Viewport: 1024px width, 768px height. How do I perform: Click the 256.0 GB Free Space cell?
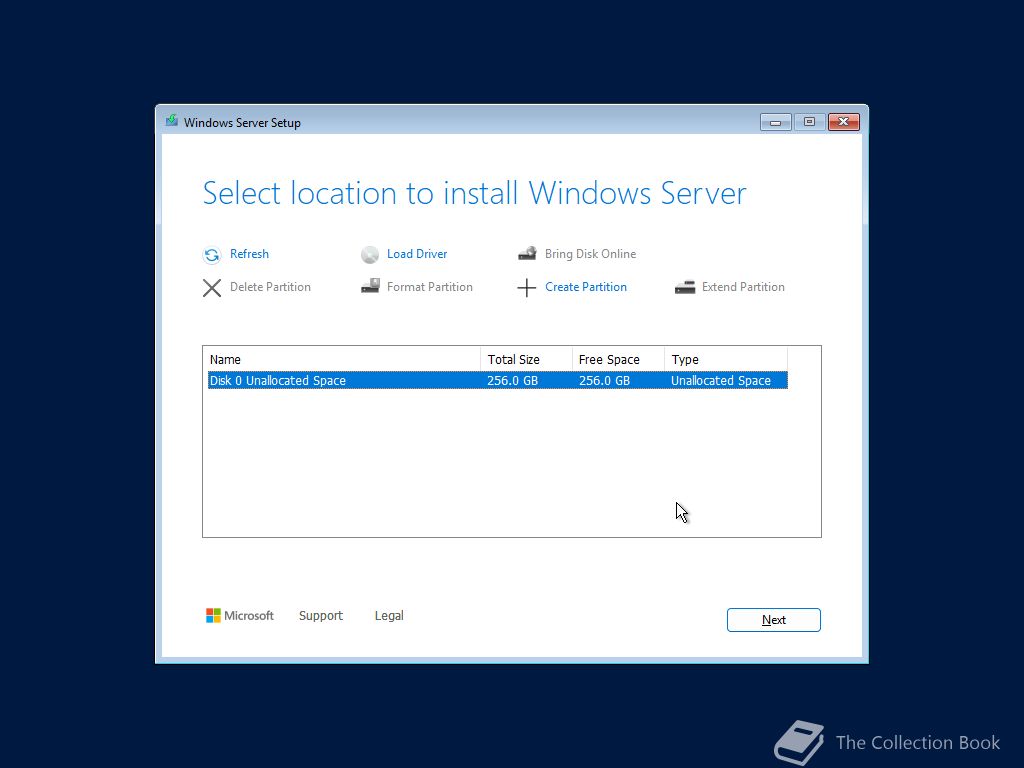point(605,381)
